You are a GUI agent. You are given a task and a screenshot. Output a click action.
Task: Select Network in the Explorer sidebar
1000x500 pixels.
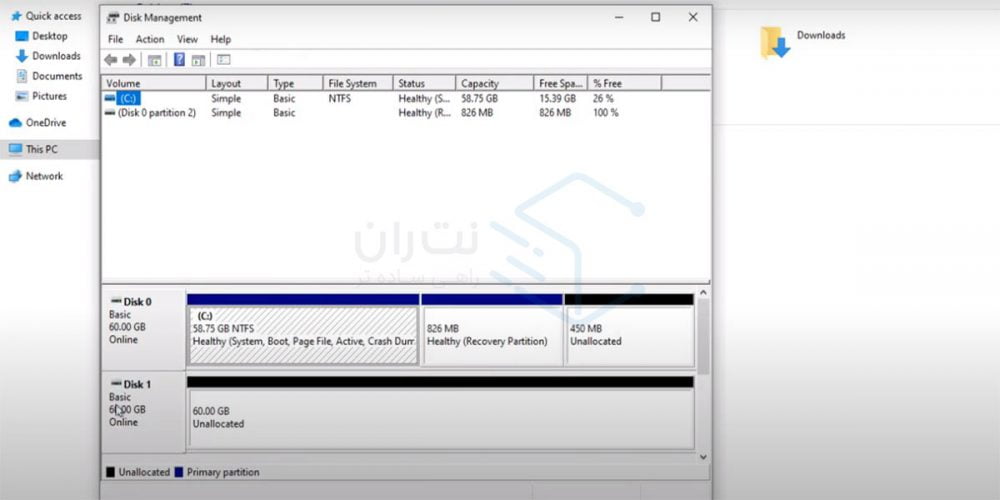[x=44, y=176]
